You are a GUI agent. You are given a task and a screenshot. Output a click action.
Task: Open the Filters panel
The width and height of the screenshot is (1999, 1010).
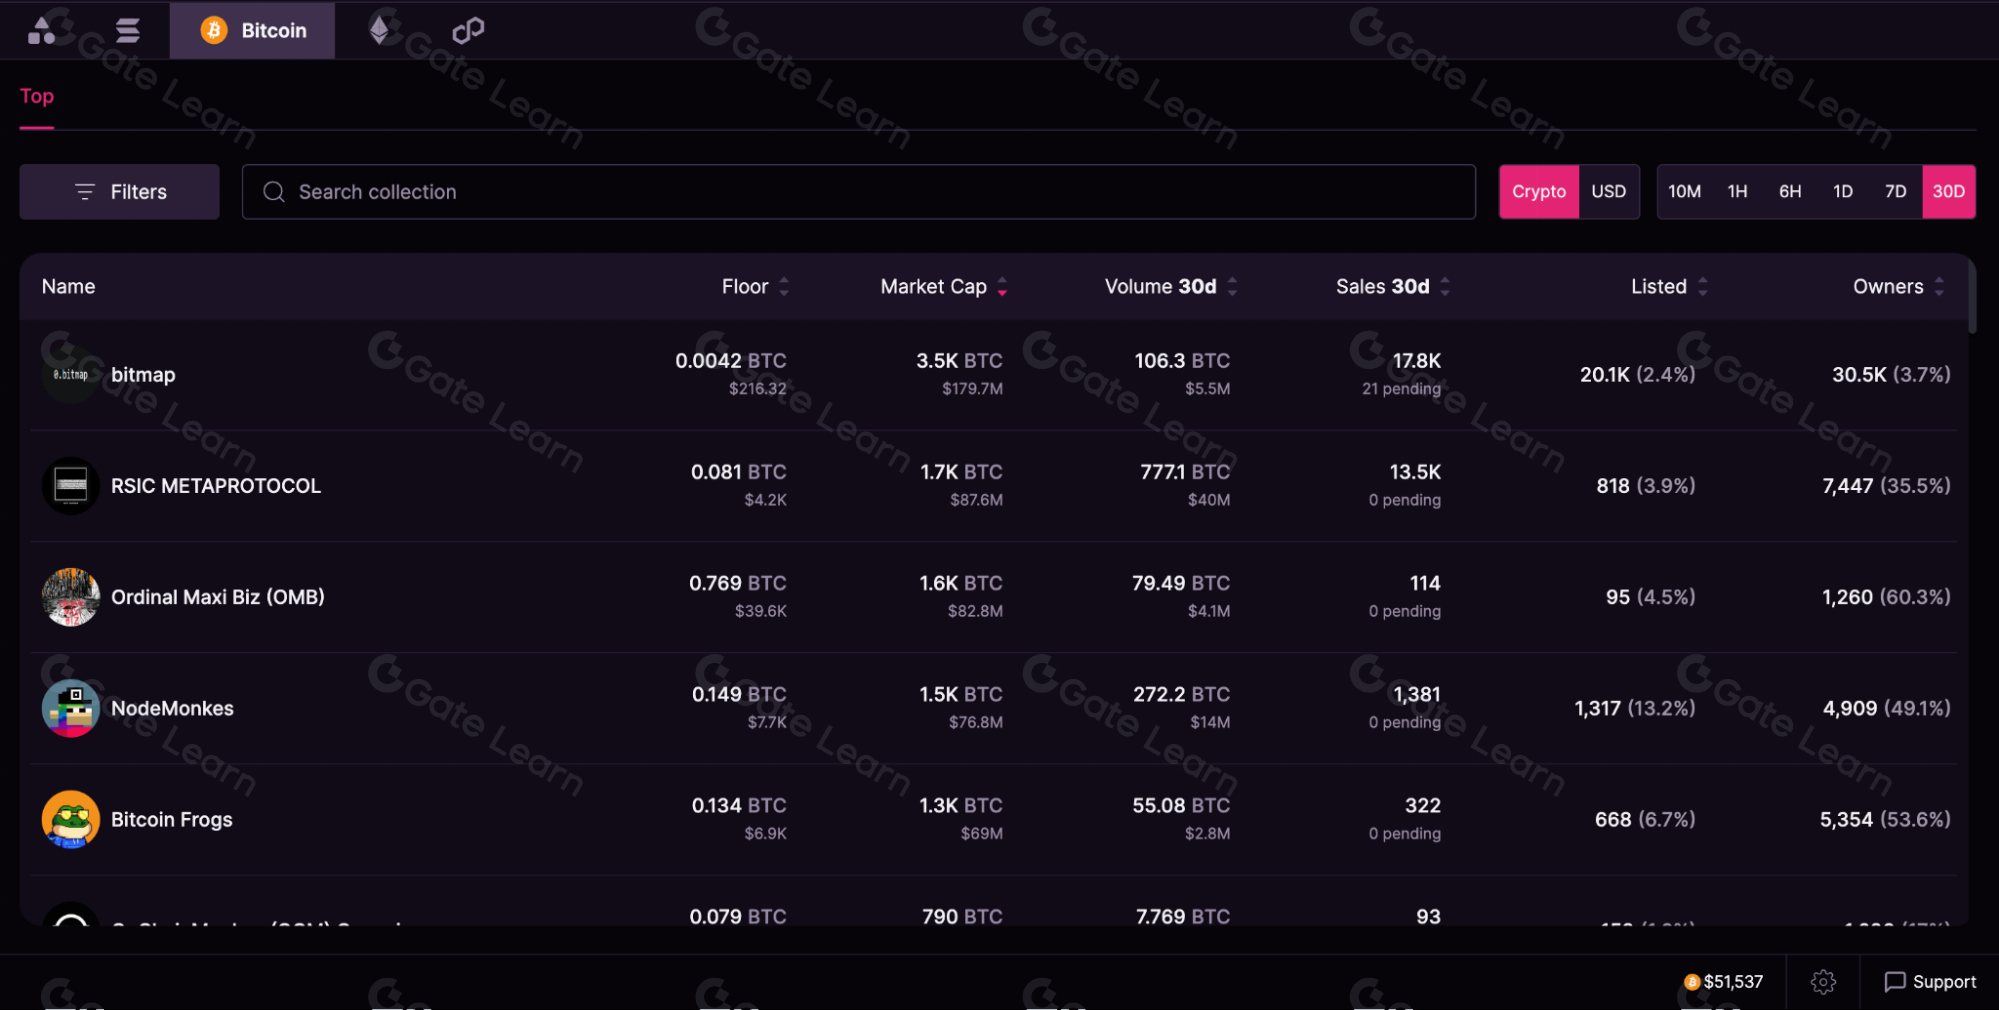[120, 192]
